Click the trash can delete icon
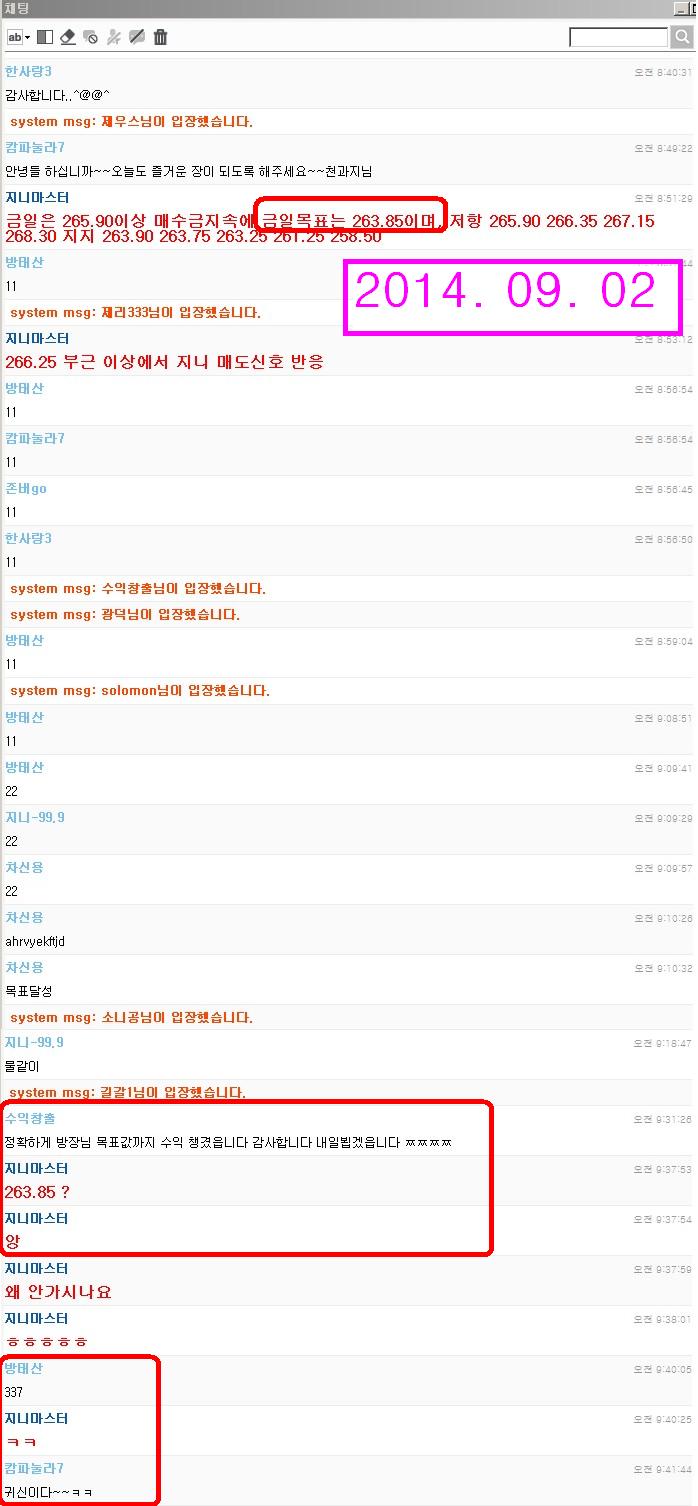This screenshot has height=1506, width=698. tap(160, 37)
